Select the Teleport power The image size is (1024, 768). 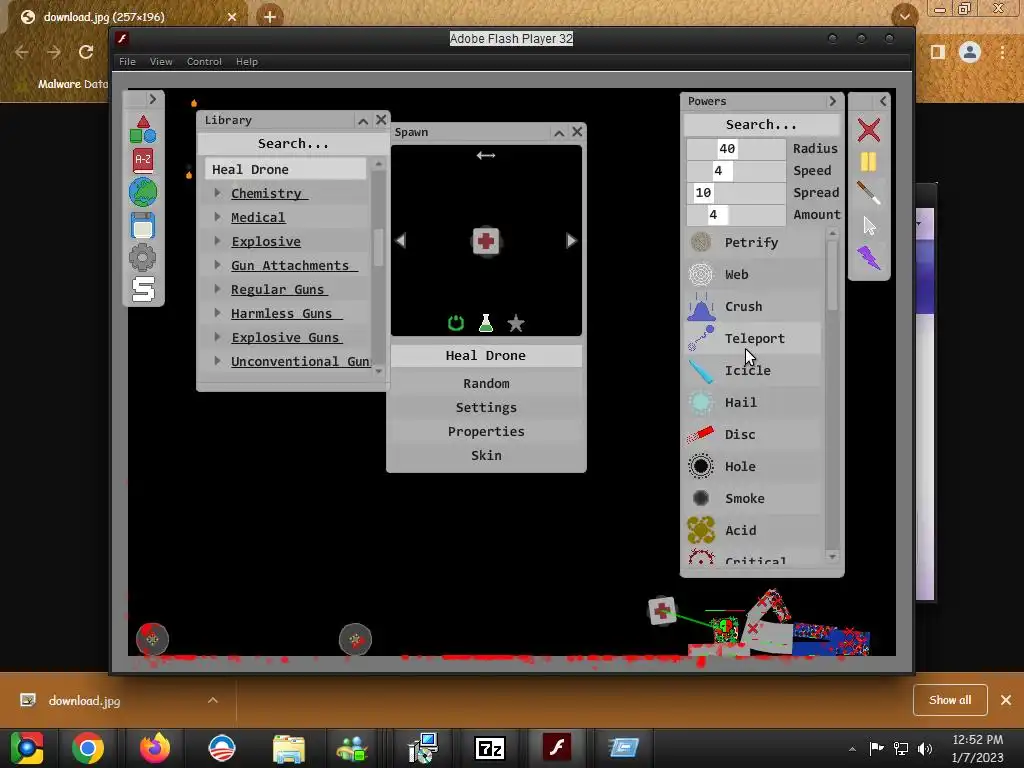pyautogui.click(x=754, y=338)
